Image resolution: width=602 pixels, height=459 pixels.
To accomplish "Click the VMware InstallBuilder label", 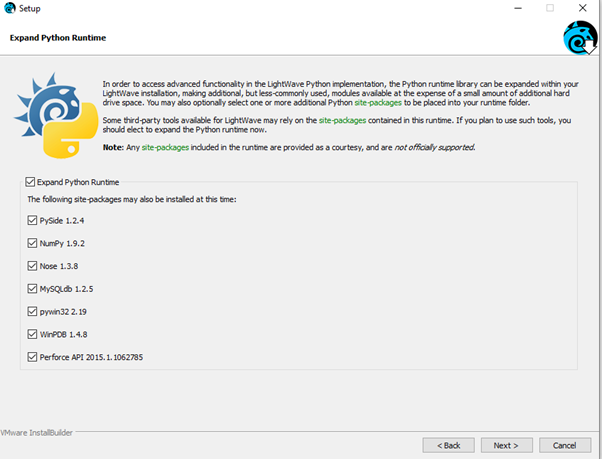I will (x=36, y=433).
